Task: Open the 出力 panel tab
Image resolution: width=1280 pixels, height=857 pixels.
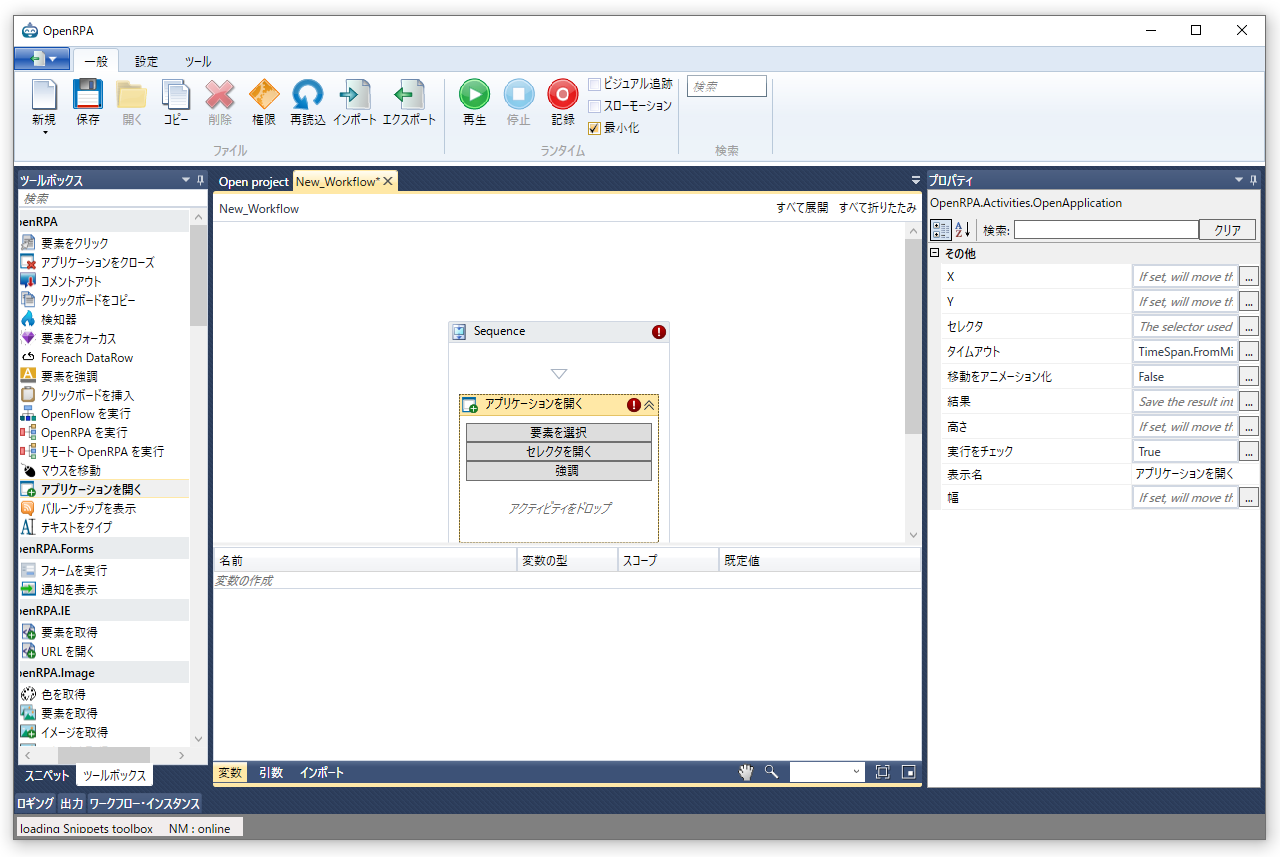Action: (x=71, y=803)
